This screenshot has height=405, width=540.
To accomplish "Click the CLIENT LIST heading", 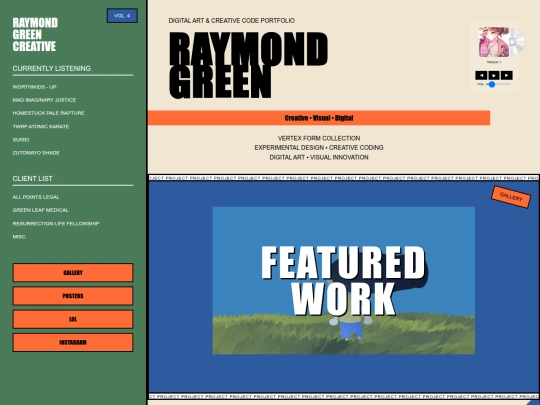I will [33, 178].
